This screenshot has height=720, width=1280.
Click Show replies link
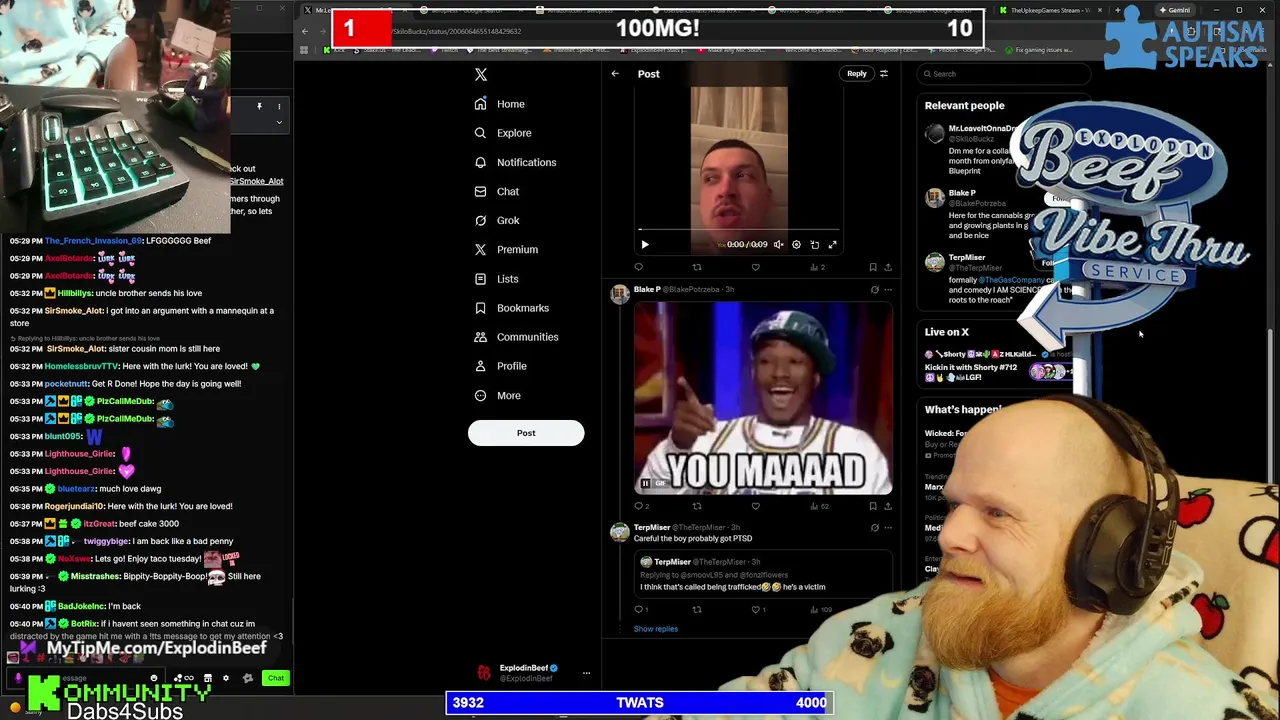[656, 629]
